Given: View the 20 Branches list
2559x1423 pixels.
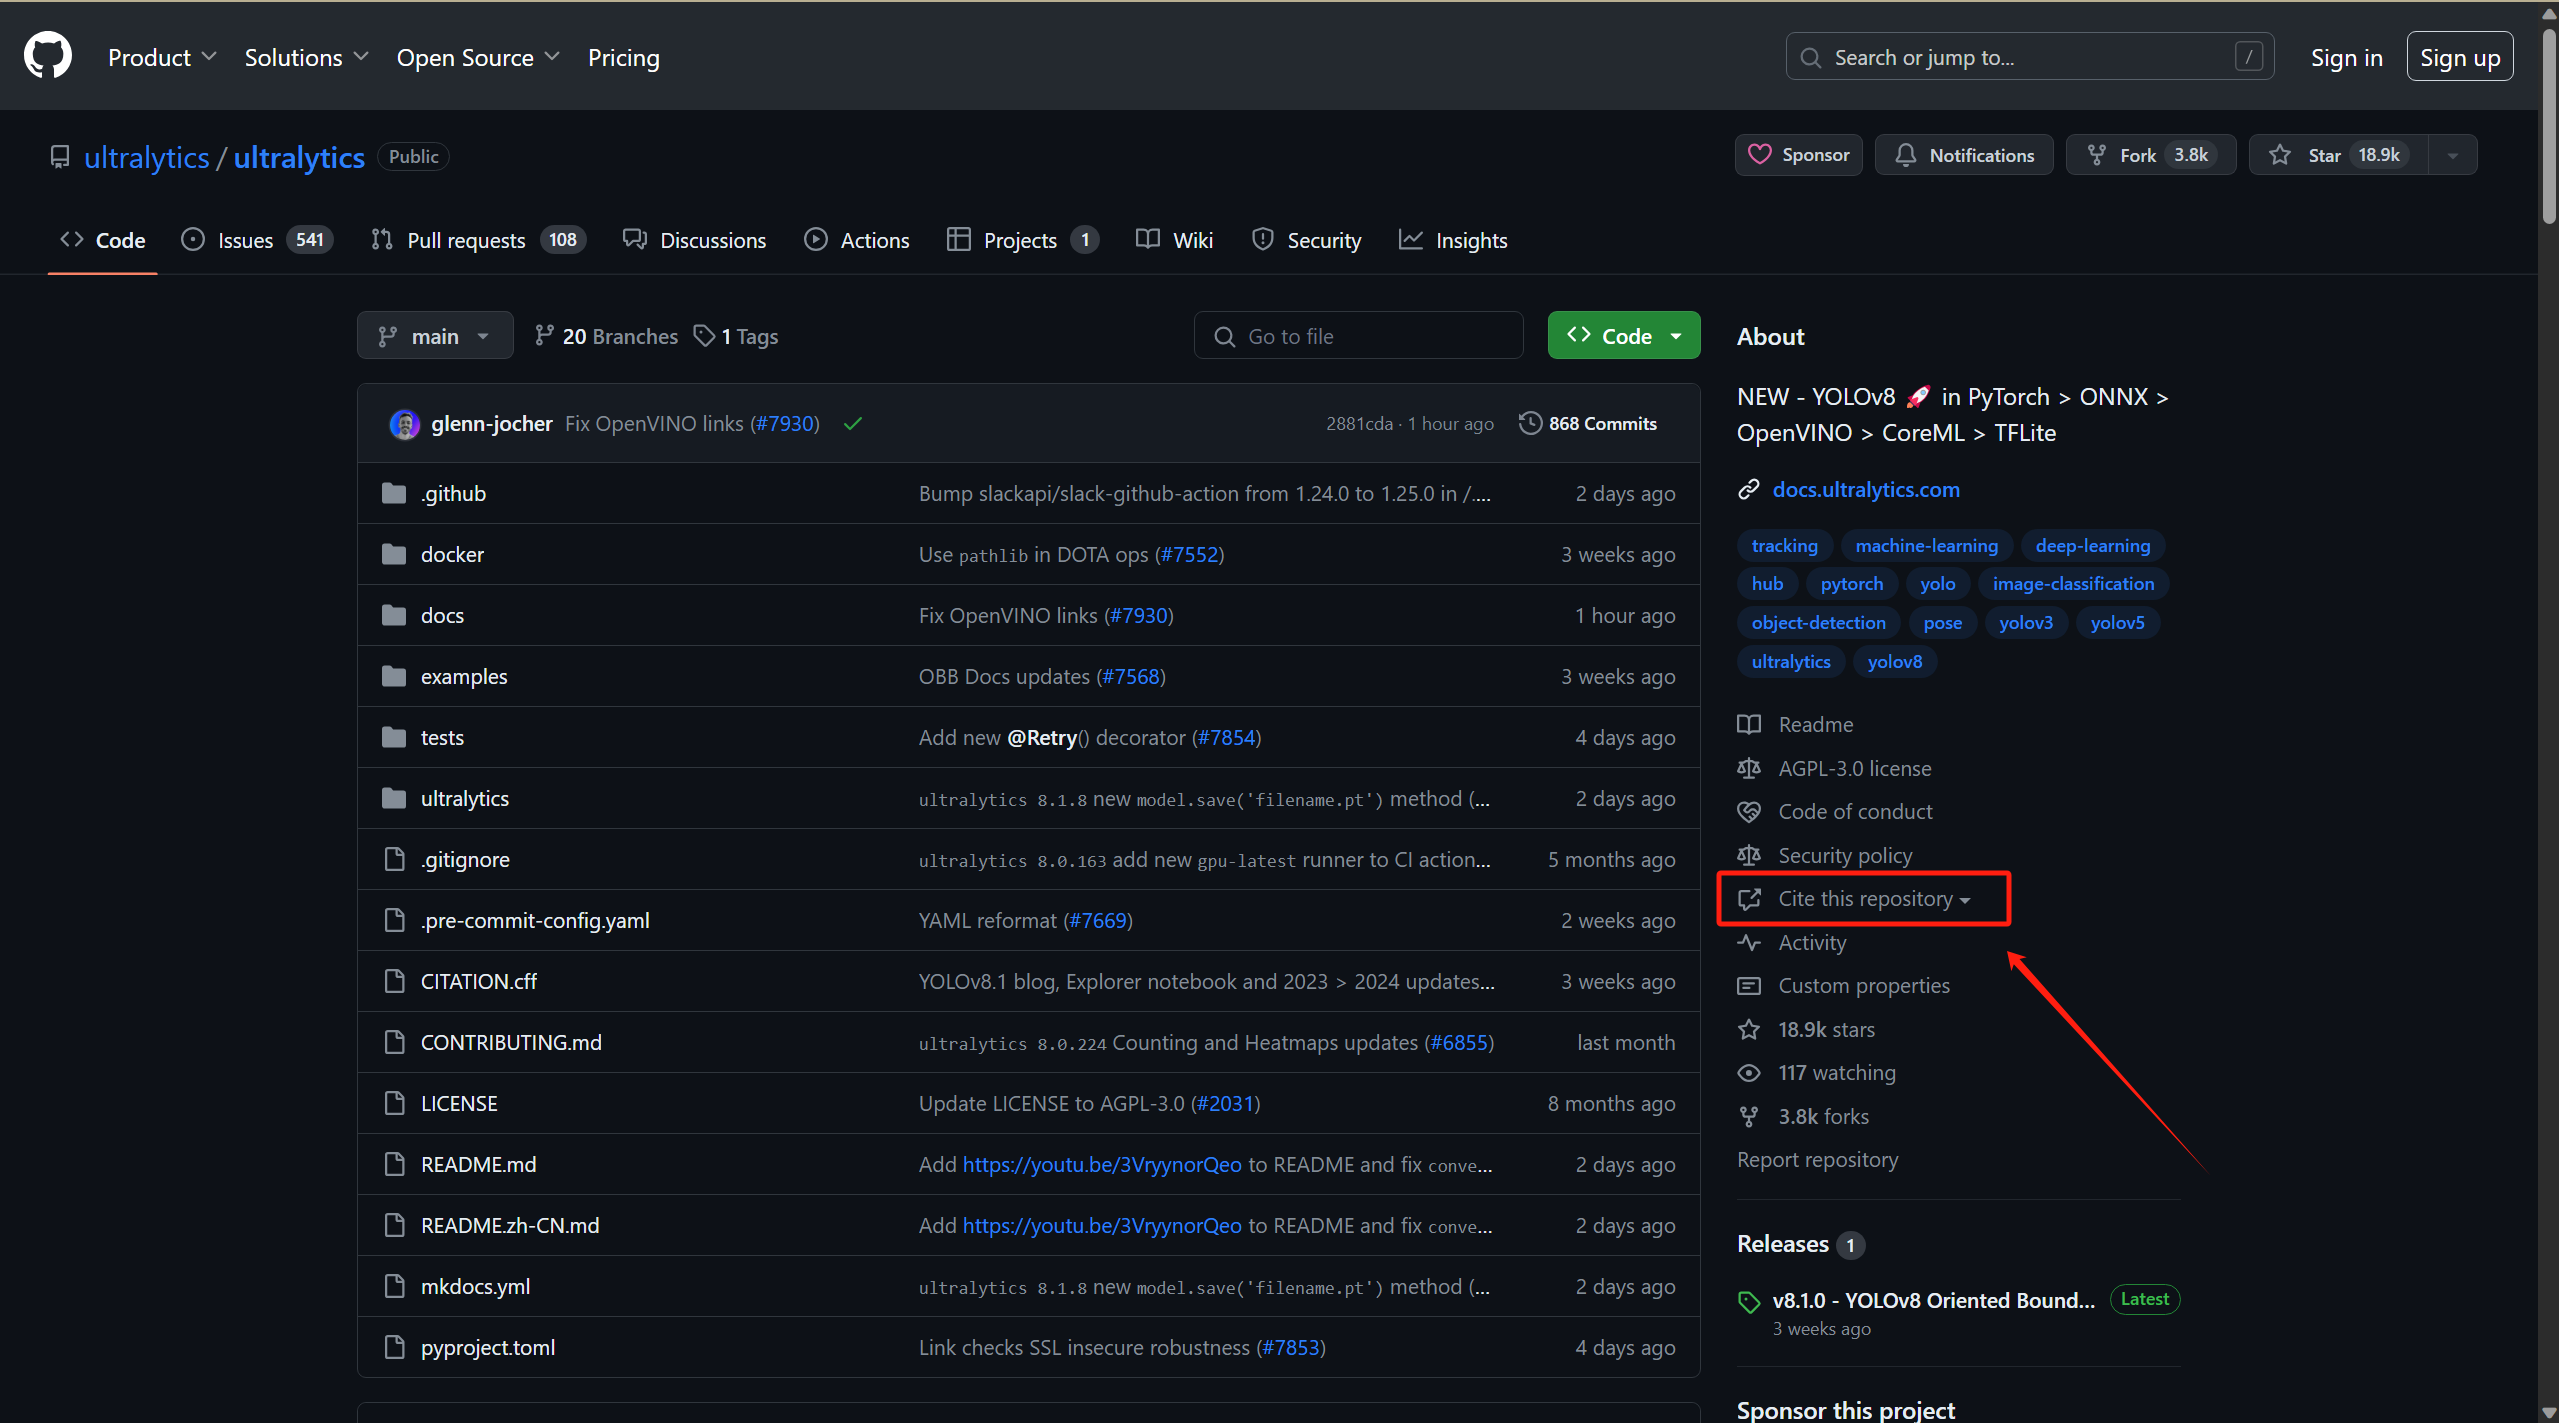Looking at the screenshot, I should click(x=606, y=336).
